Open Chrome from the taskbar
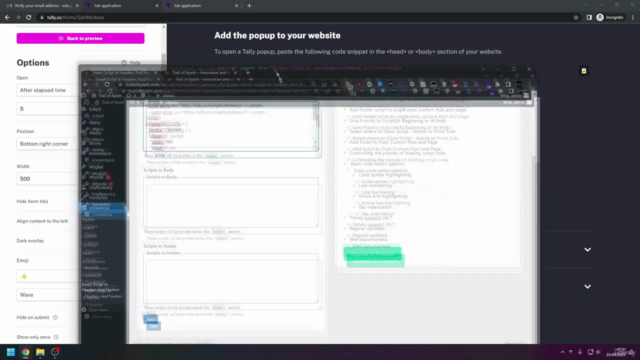 click(25, 352)
